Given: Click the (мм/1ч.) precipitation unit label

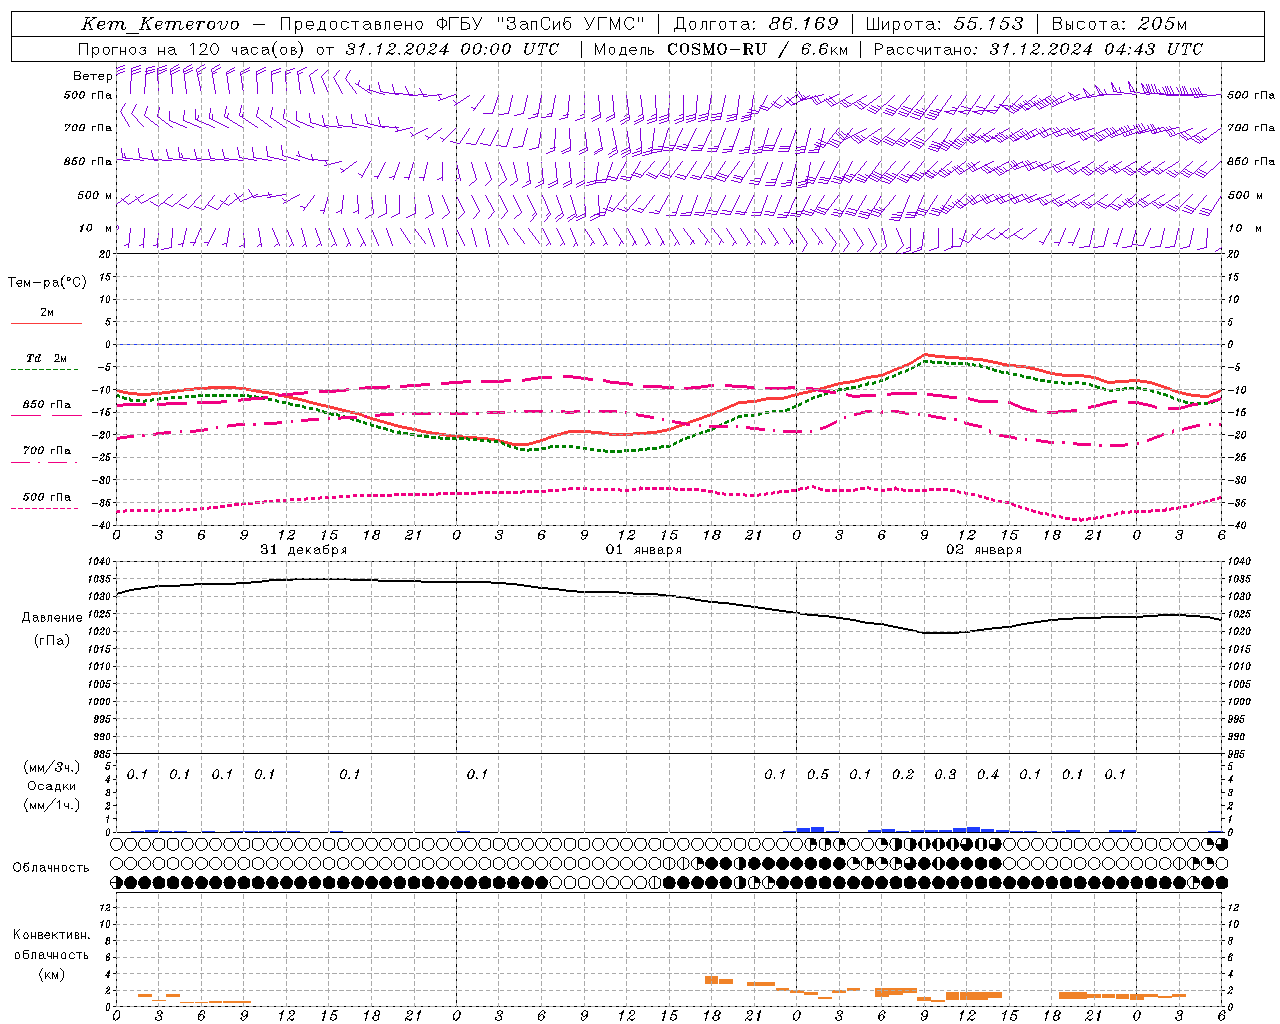Looking at the screenshot, I should click(x=52, y=805).
